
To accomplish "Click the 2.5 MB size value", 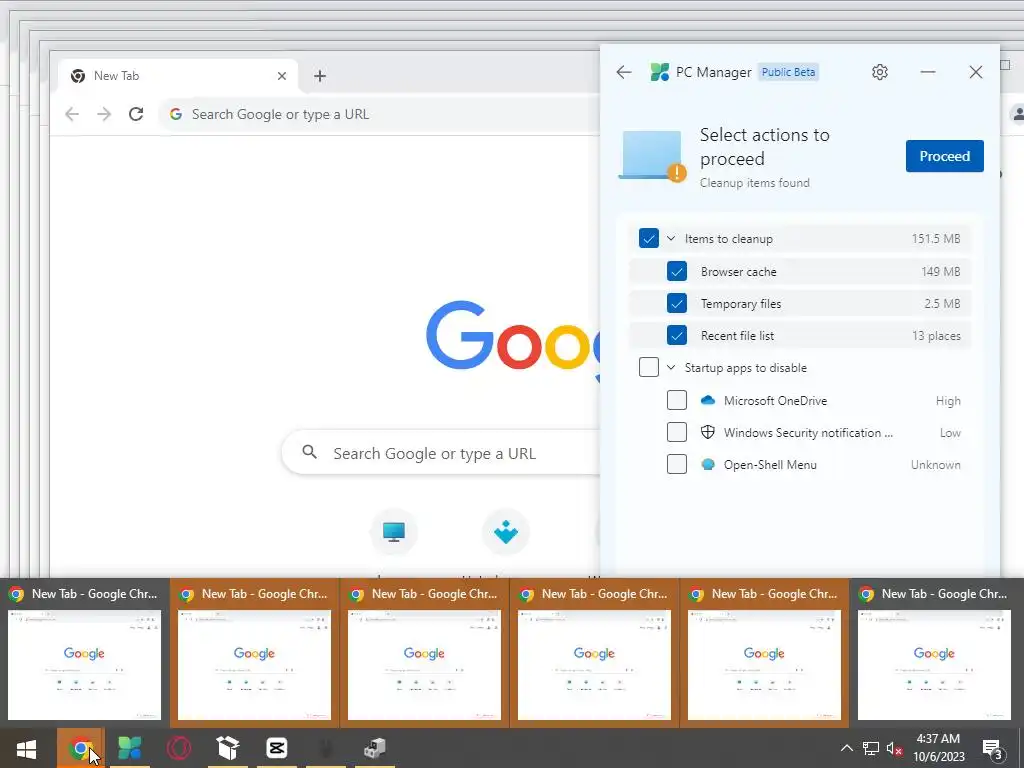I will [x=942, y=303].
